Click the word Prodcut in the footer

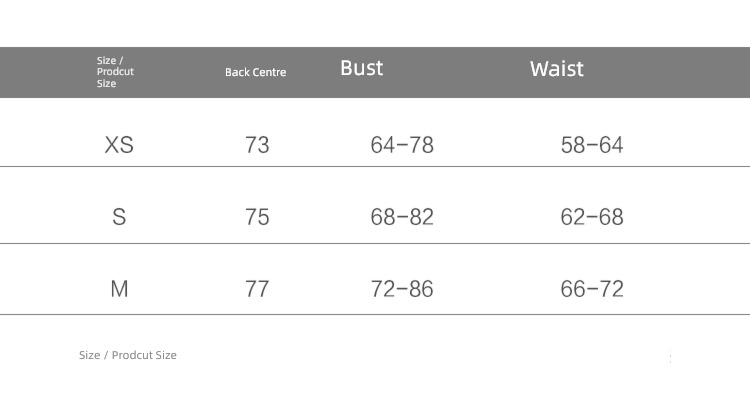pyautogui.click(x=132, y=355)
